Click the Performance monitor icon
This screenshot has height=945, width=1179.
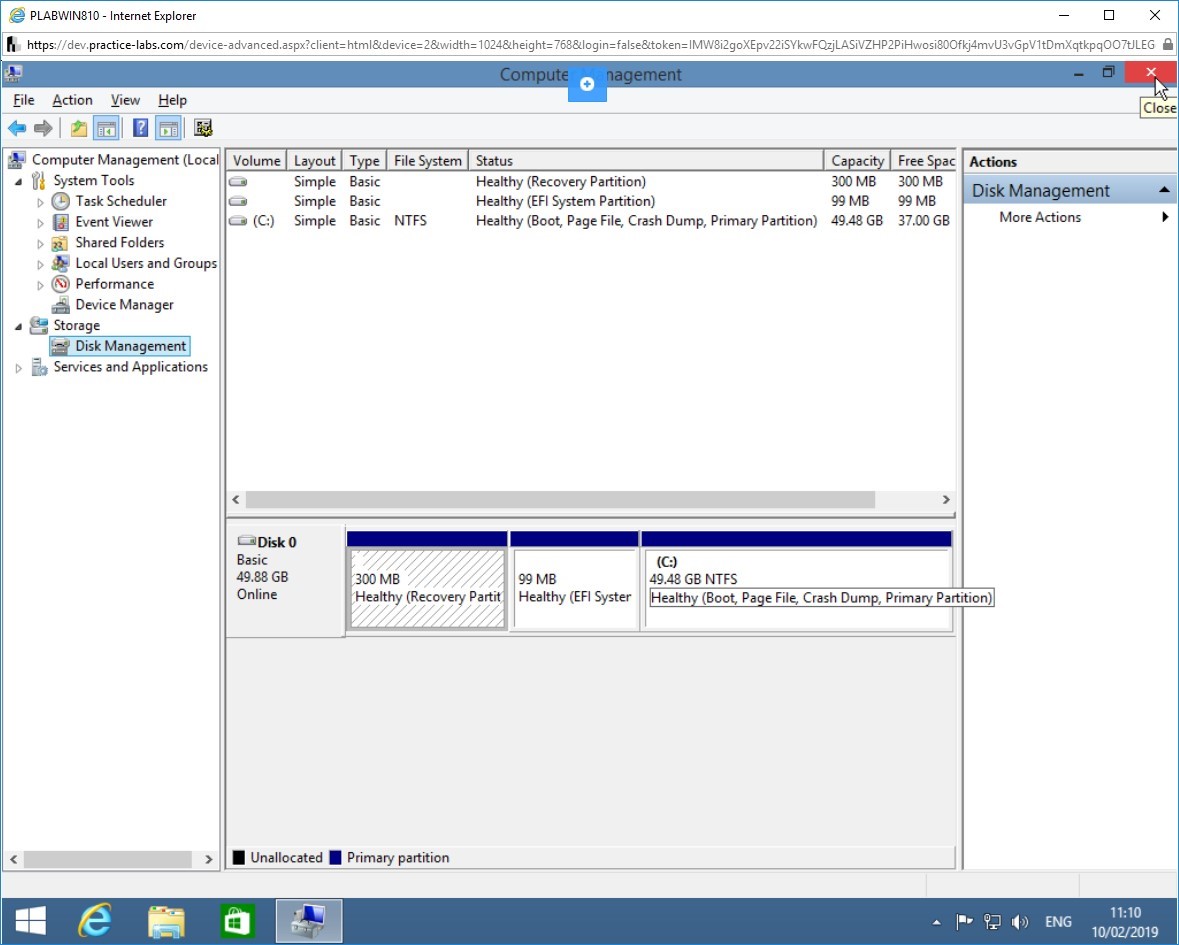point(61,284)
